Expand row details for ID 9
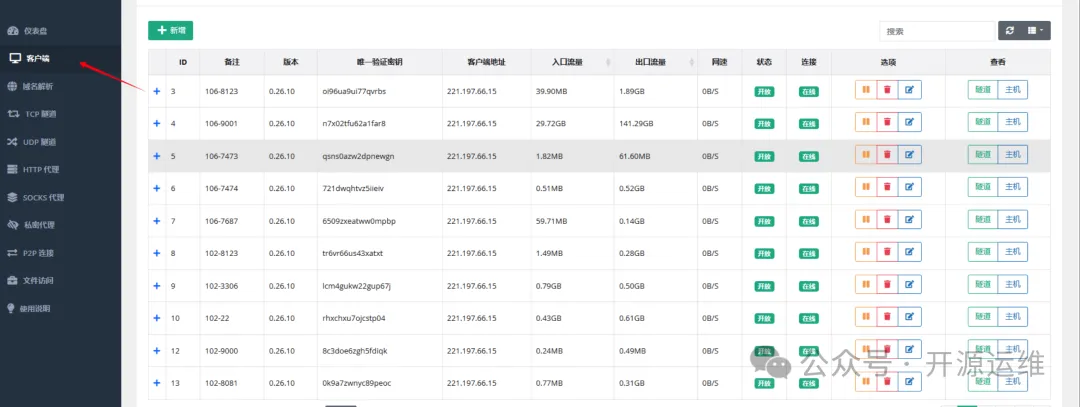Screen dimensions: 1080x407 pyautogui.click(x=157, y=286)
